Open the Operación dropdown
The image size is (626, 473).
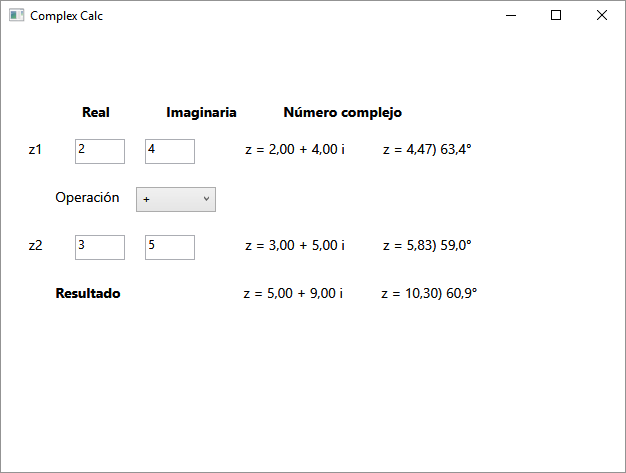tap(175, 199)
